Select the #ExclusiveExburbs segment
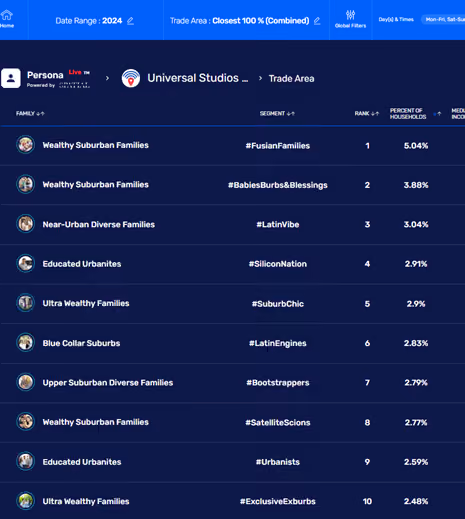The height and width of the screenshot is (519, 465). pyautogui.click(x=278, y=501)
